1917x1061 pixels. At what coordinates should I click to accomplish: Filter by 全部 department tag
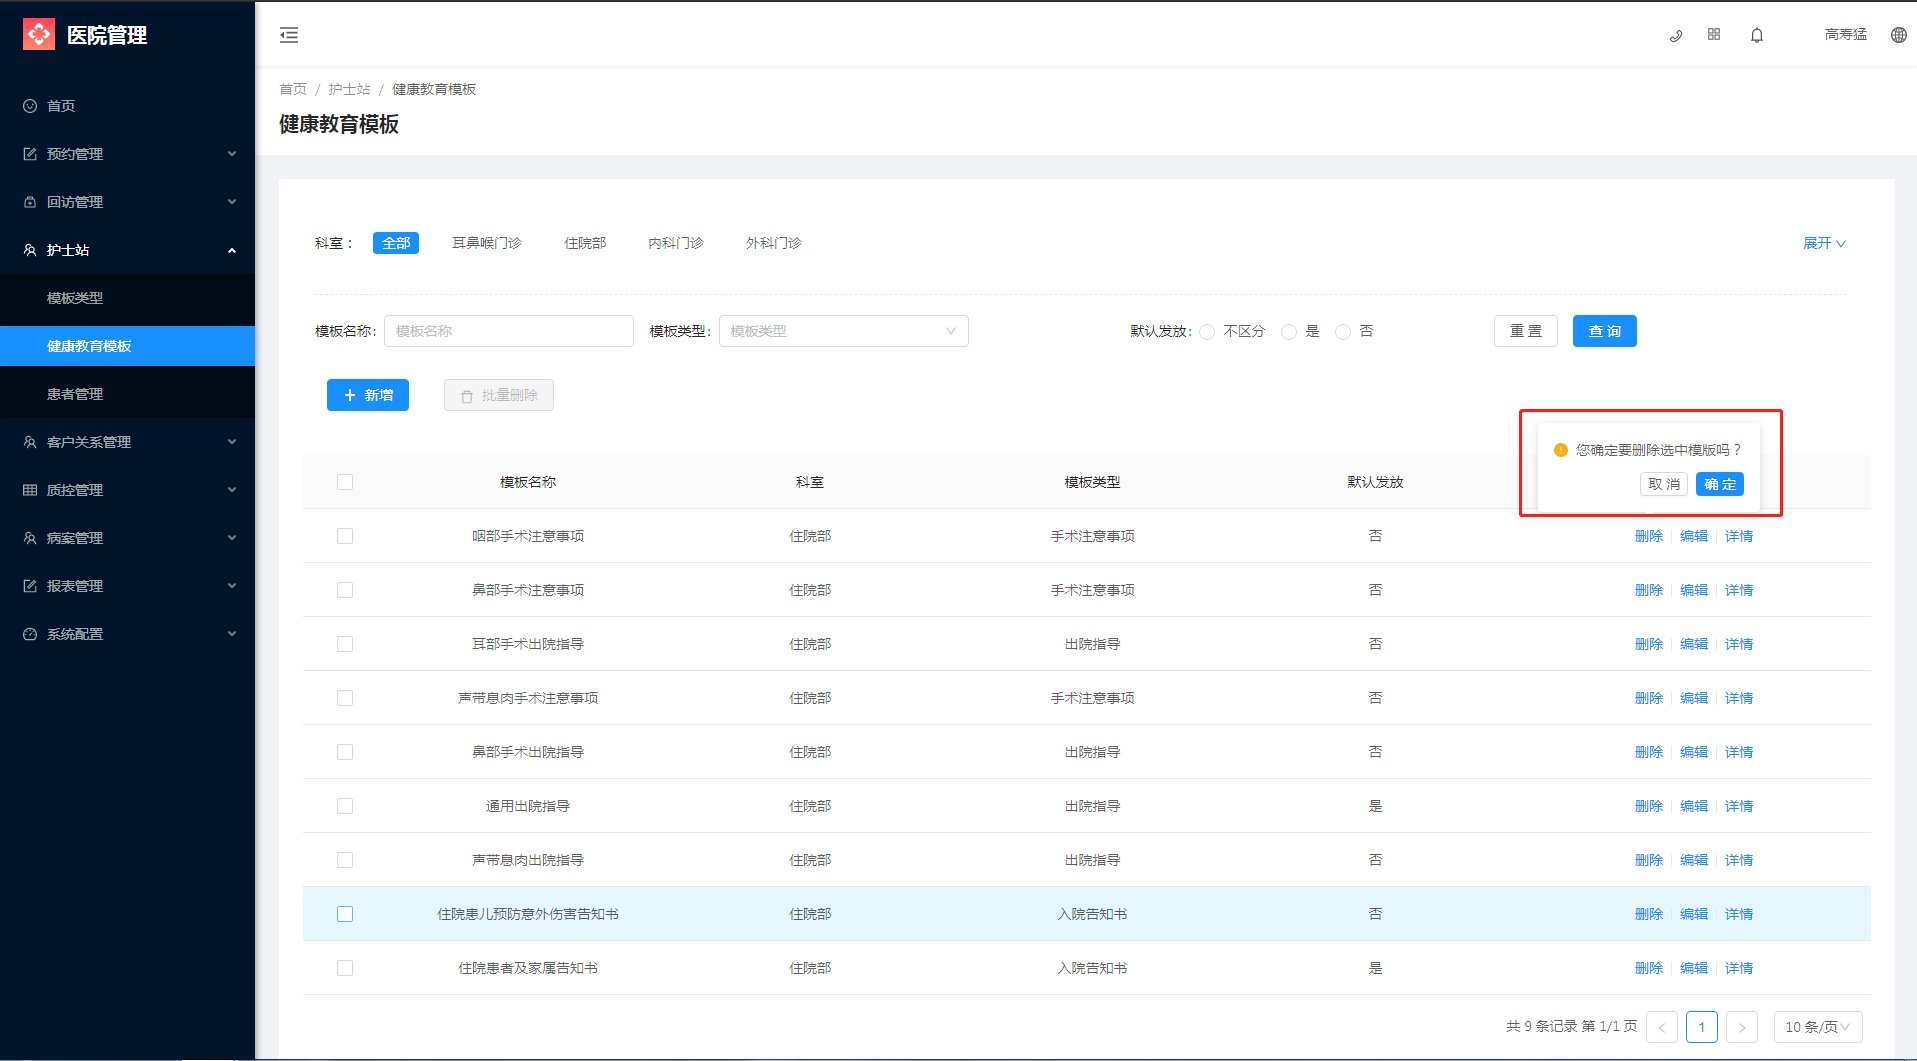pos(396,243)
